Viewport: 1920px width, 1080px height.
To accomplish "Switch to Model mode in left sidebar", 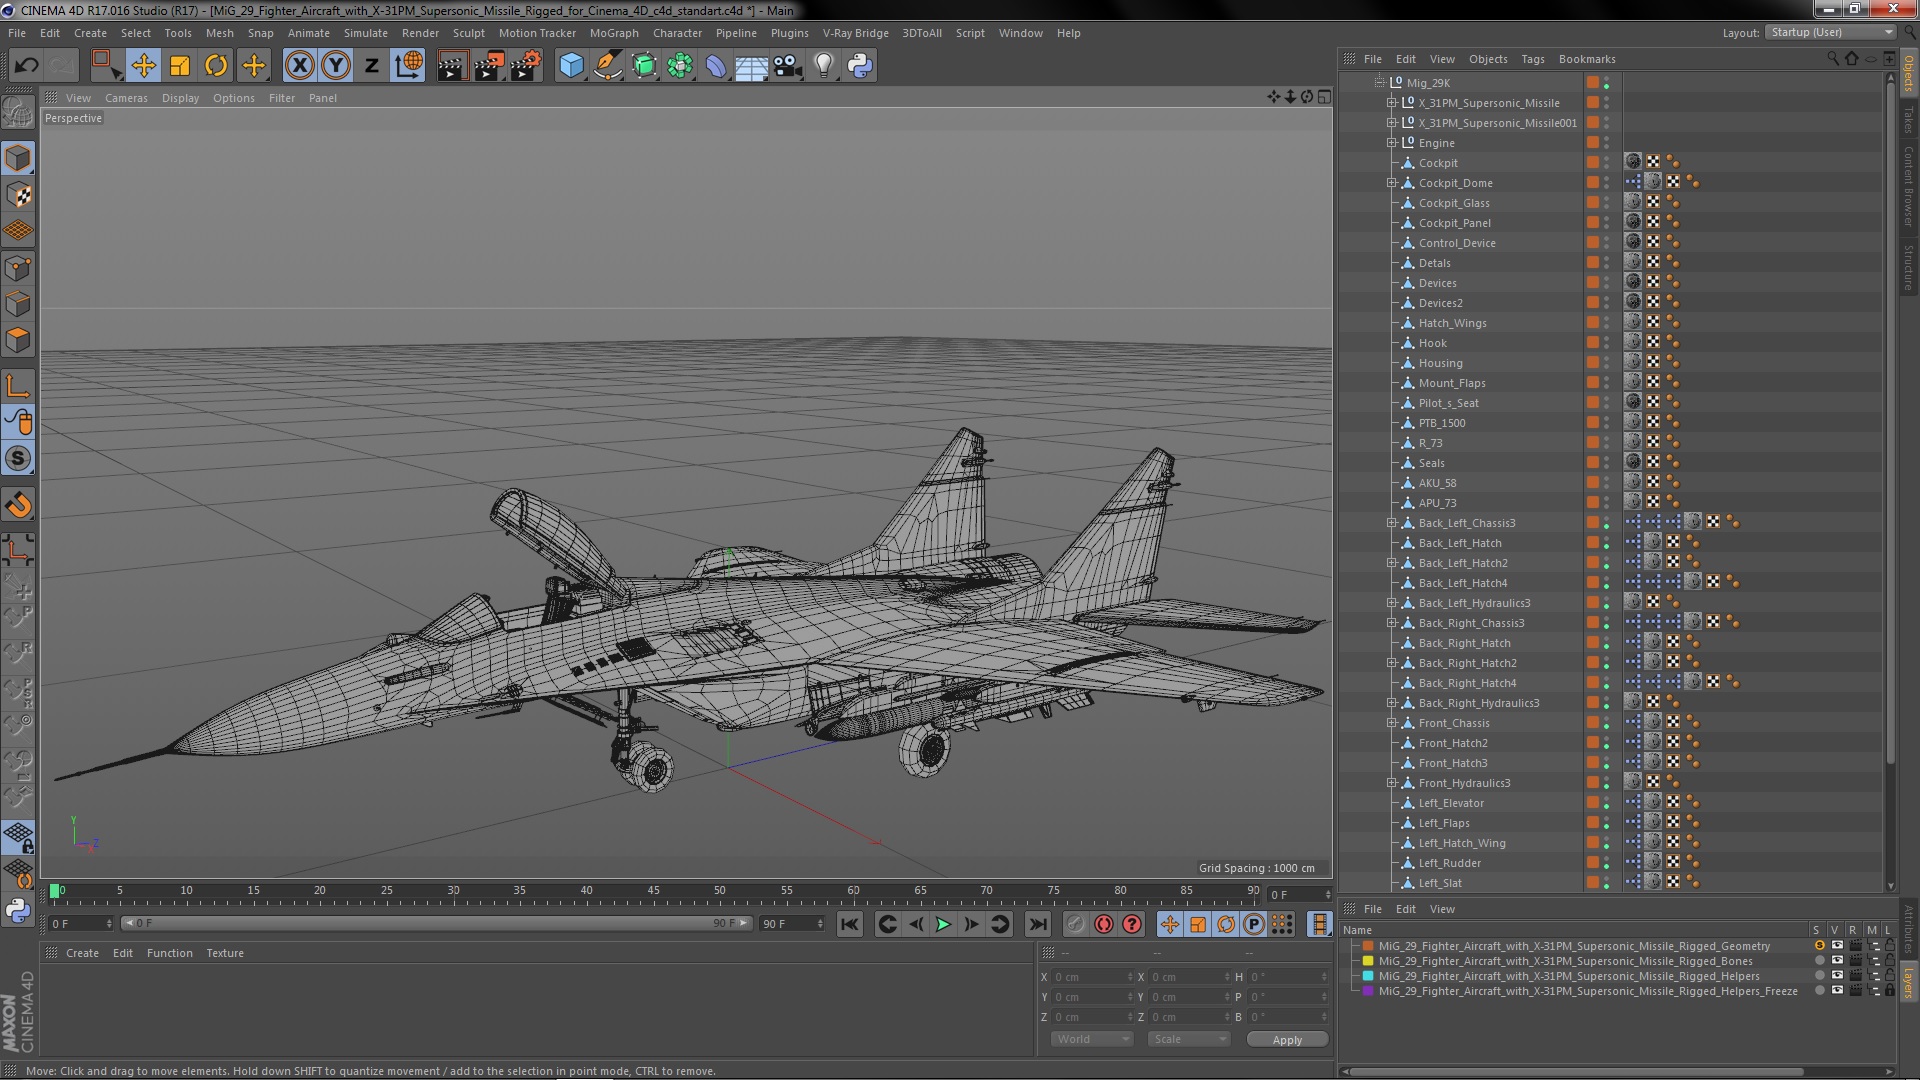I will pyautogui.click(x=18, y=158).
